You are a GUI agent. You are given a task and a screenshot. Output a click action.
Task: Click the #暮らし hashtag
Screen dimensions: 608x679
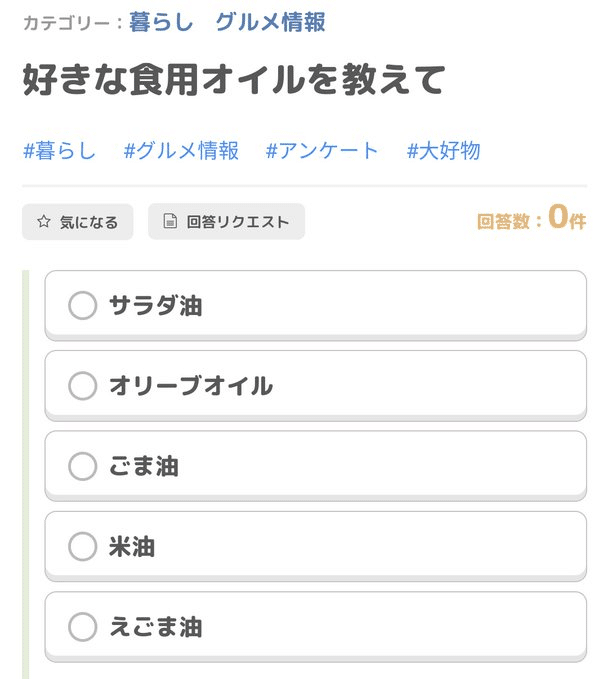pyautogui.click(x=59, y=151)
